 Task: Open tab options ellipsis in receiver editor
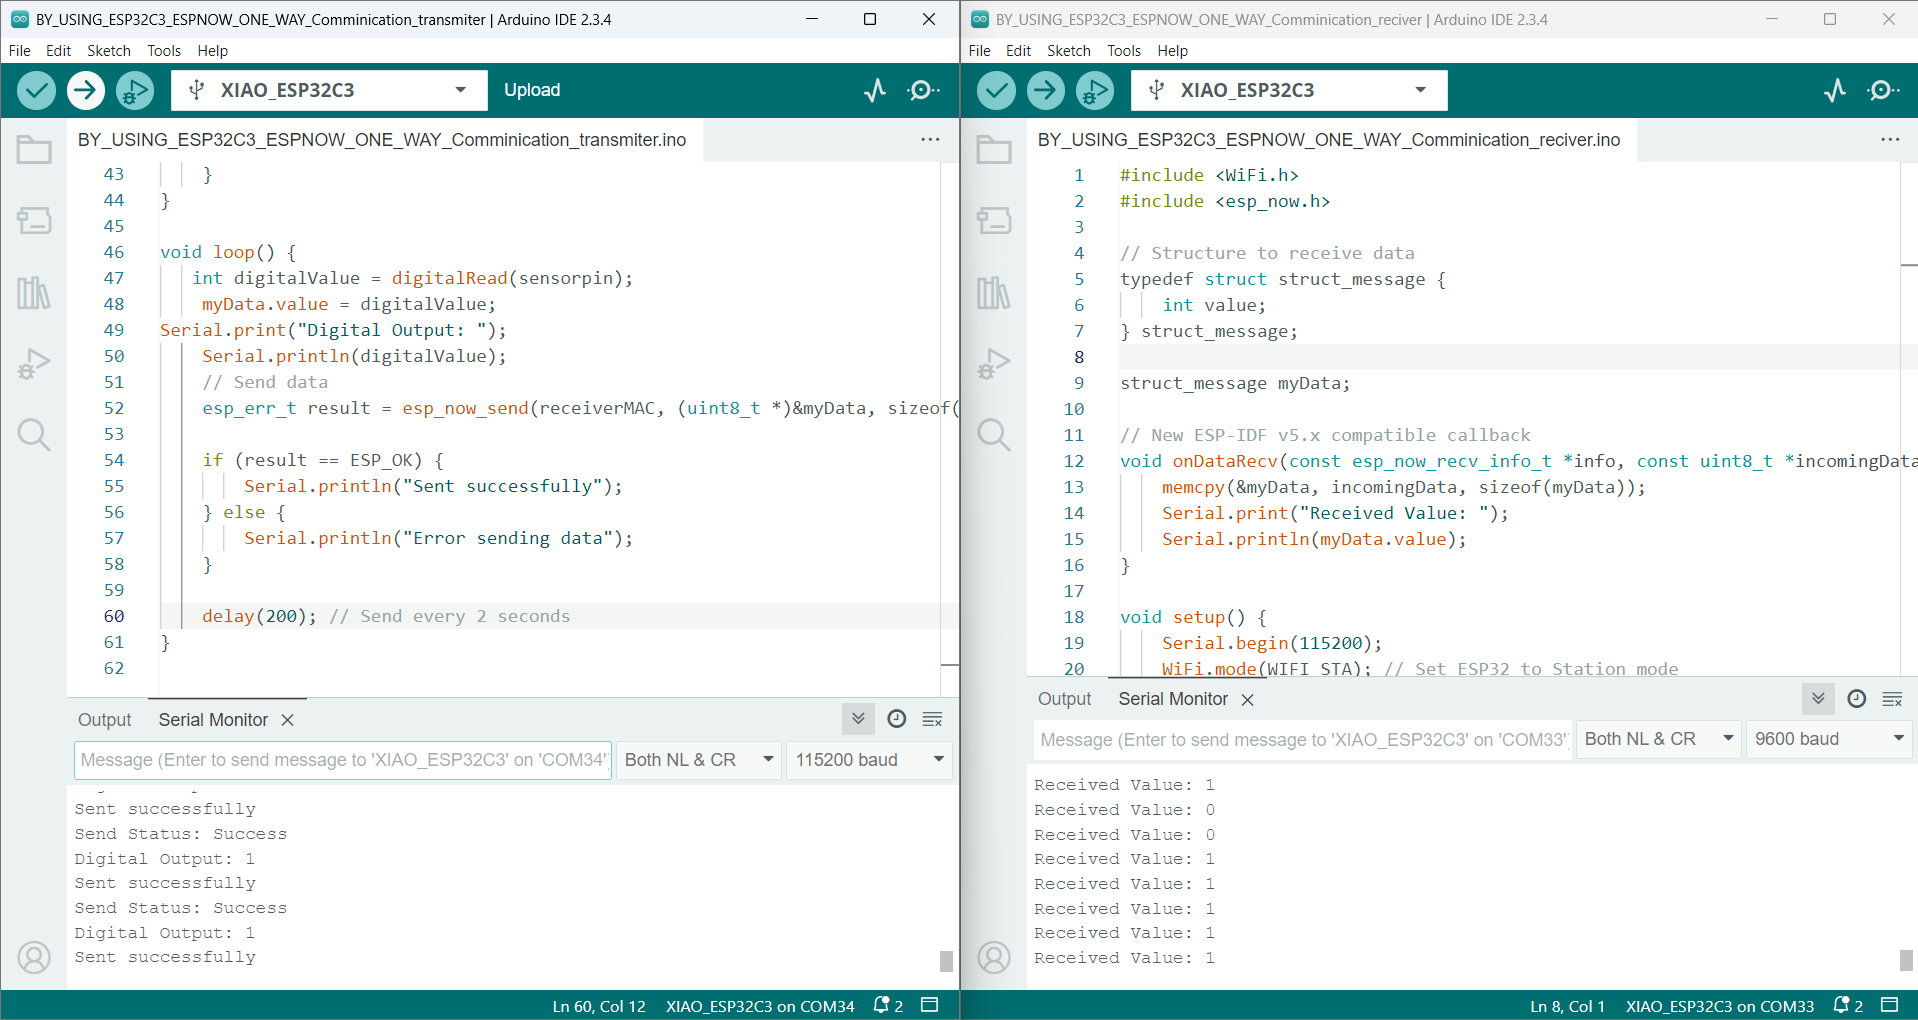coord(1890,140)
